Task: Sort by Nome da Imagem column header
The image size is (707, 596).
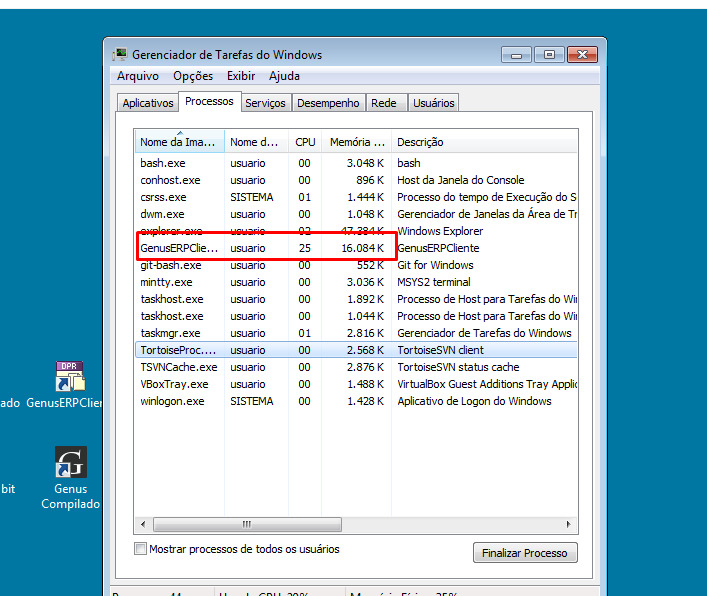Action: (x=179, y=142)
